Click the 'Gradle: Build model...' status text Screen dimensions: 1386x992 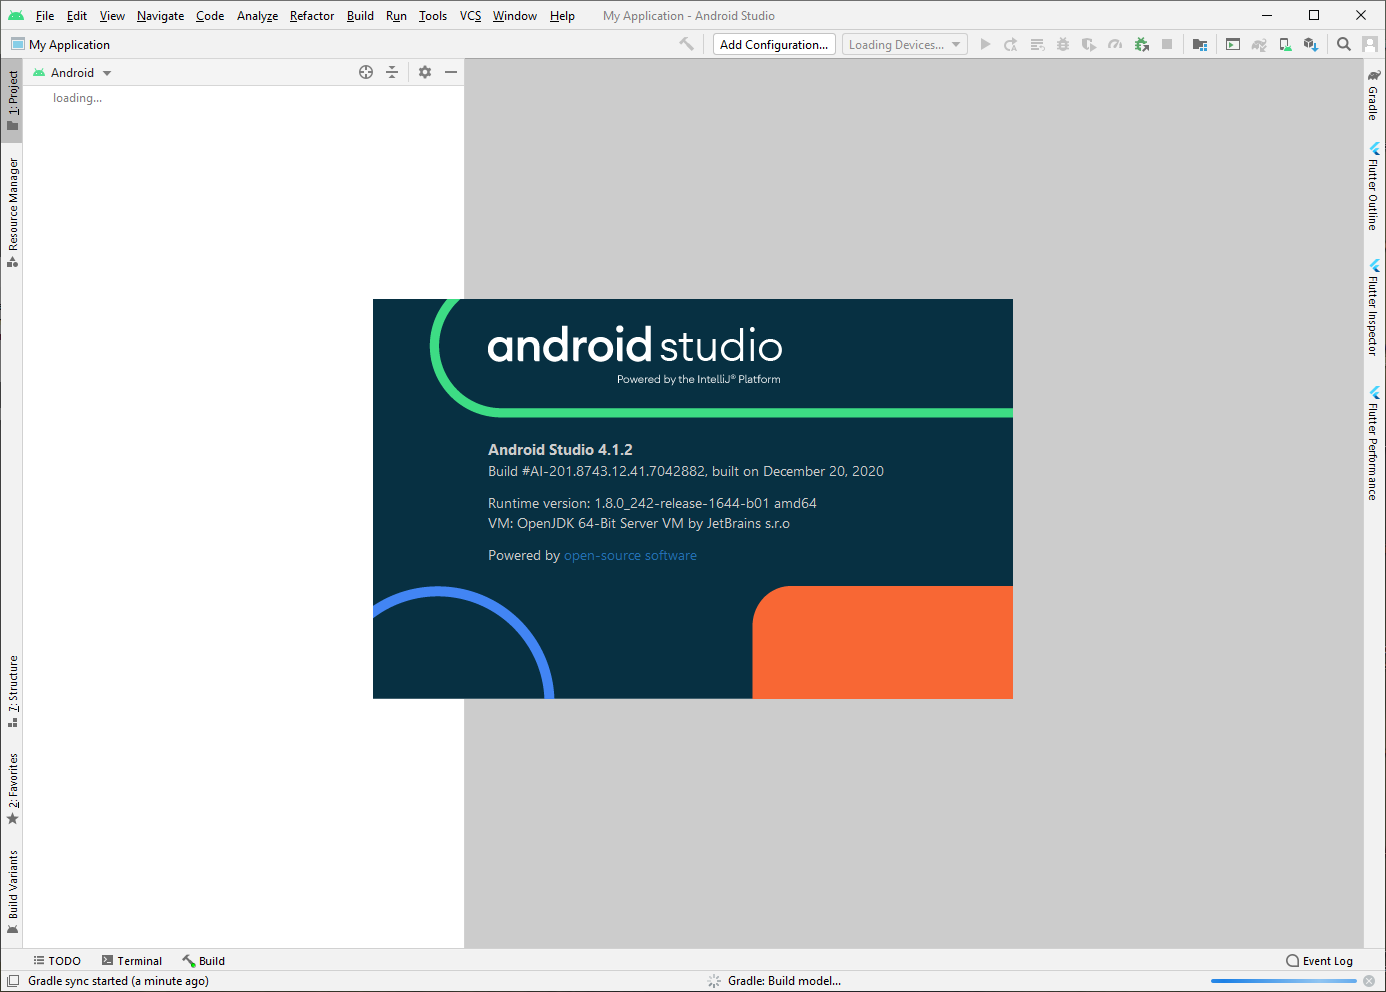click(785, 981)
